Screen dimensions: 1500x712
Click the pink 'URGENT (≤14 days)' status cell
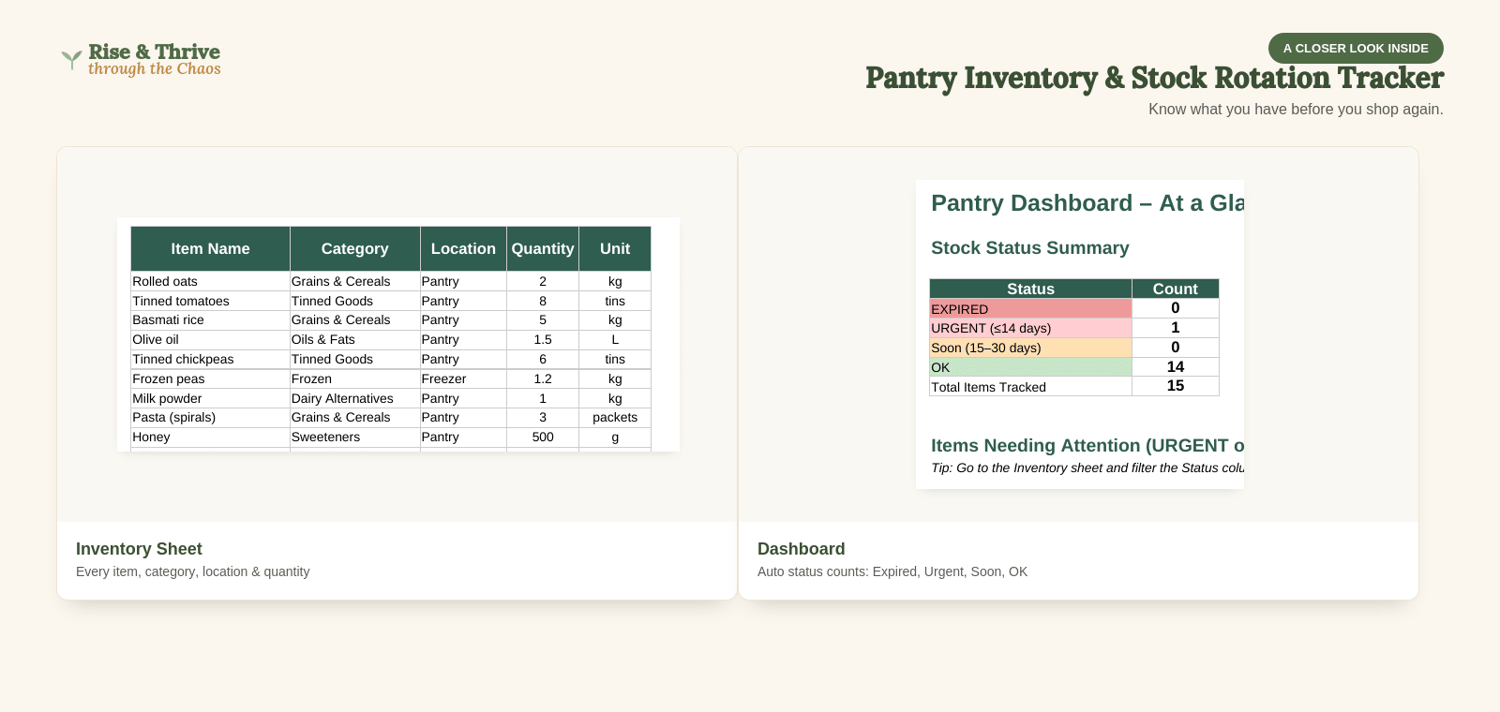pos(1030,328)
